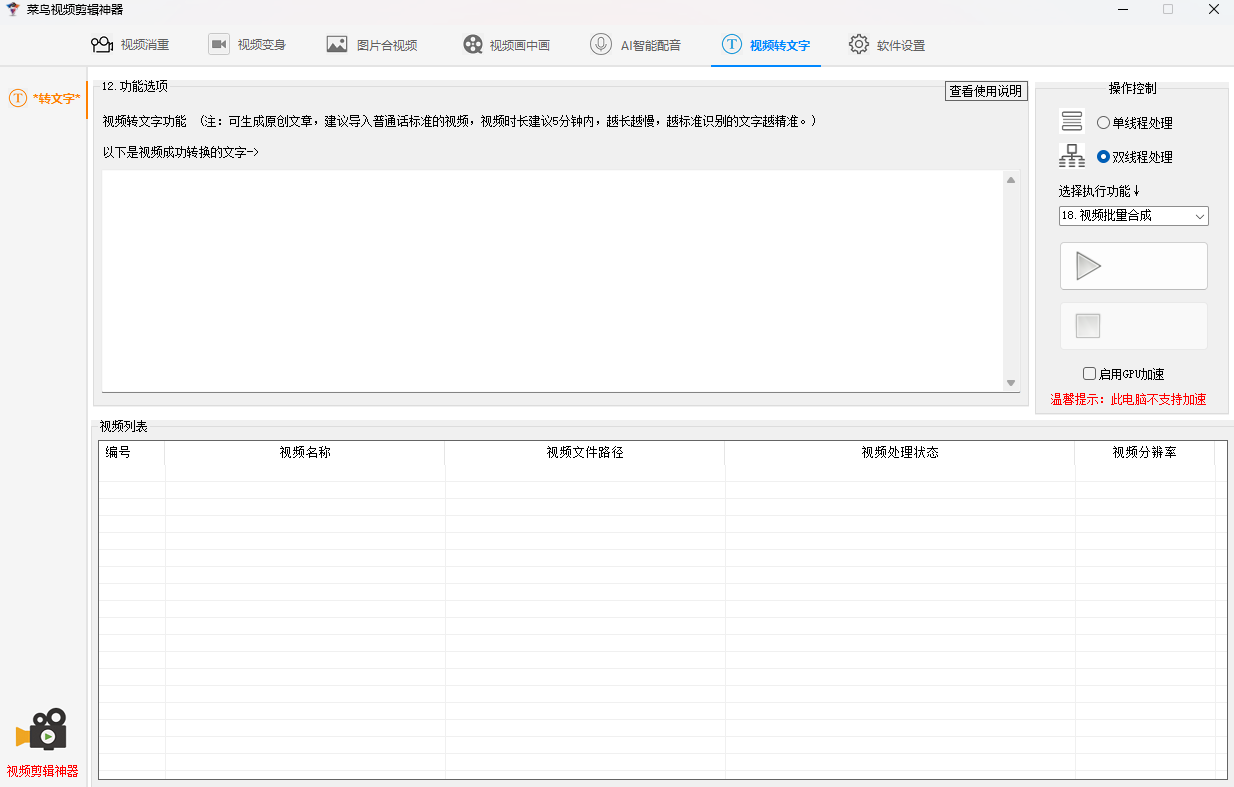Open the *转文字* sidebar item
Viewport: 1234px width, 787px height.
[x=44, y=98]
